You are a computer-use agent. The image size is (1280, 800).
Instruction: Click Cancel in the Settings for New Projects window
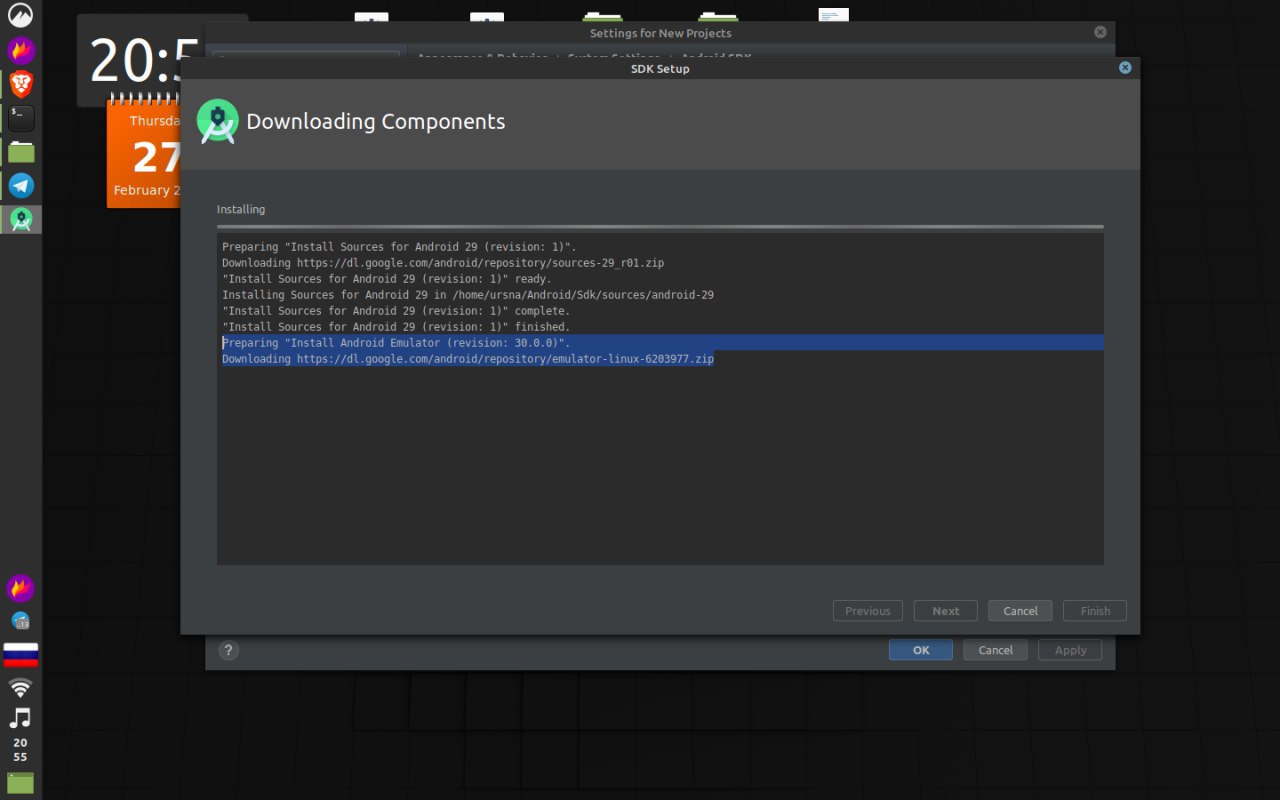coord(995,650)
